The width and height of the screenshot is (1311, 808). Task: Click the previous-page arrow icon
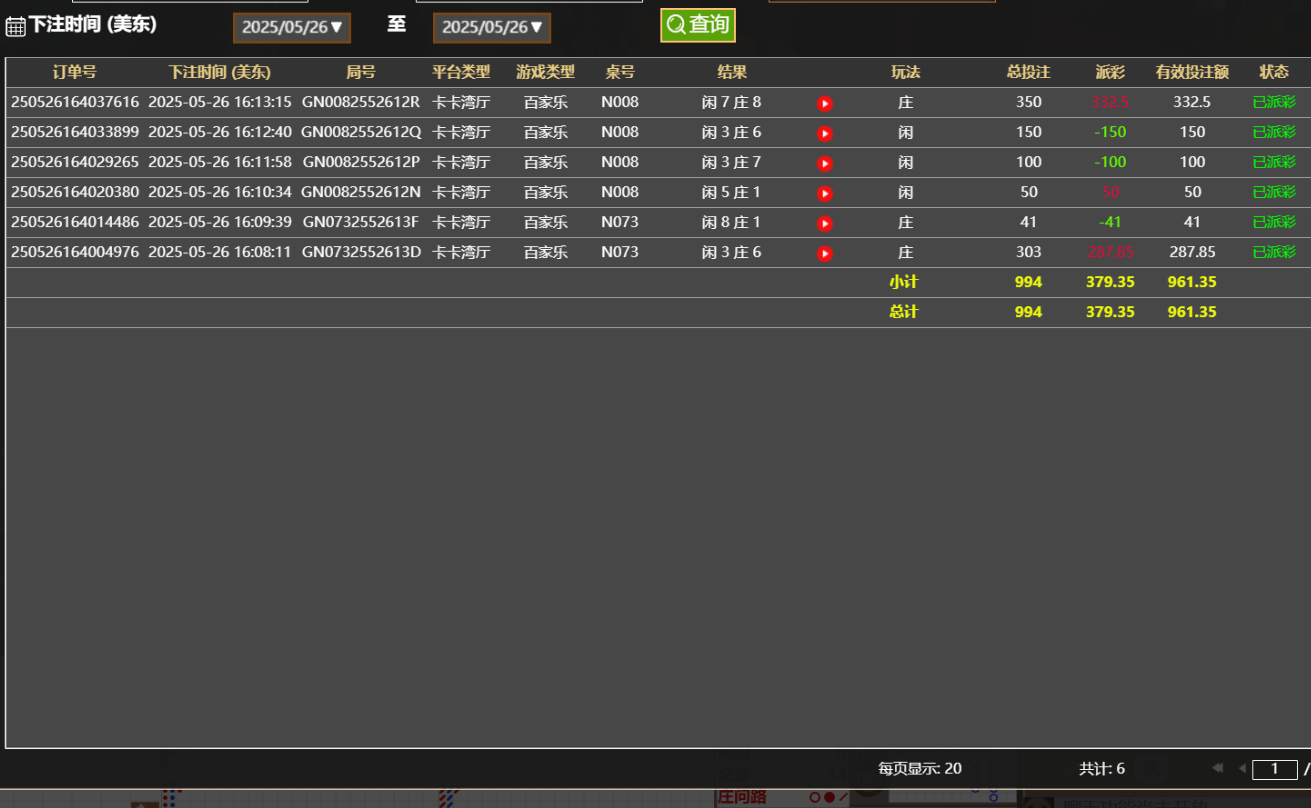(x=1242, y=768)
